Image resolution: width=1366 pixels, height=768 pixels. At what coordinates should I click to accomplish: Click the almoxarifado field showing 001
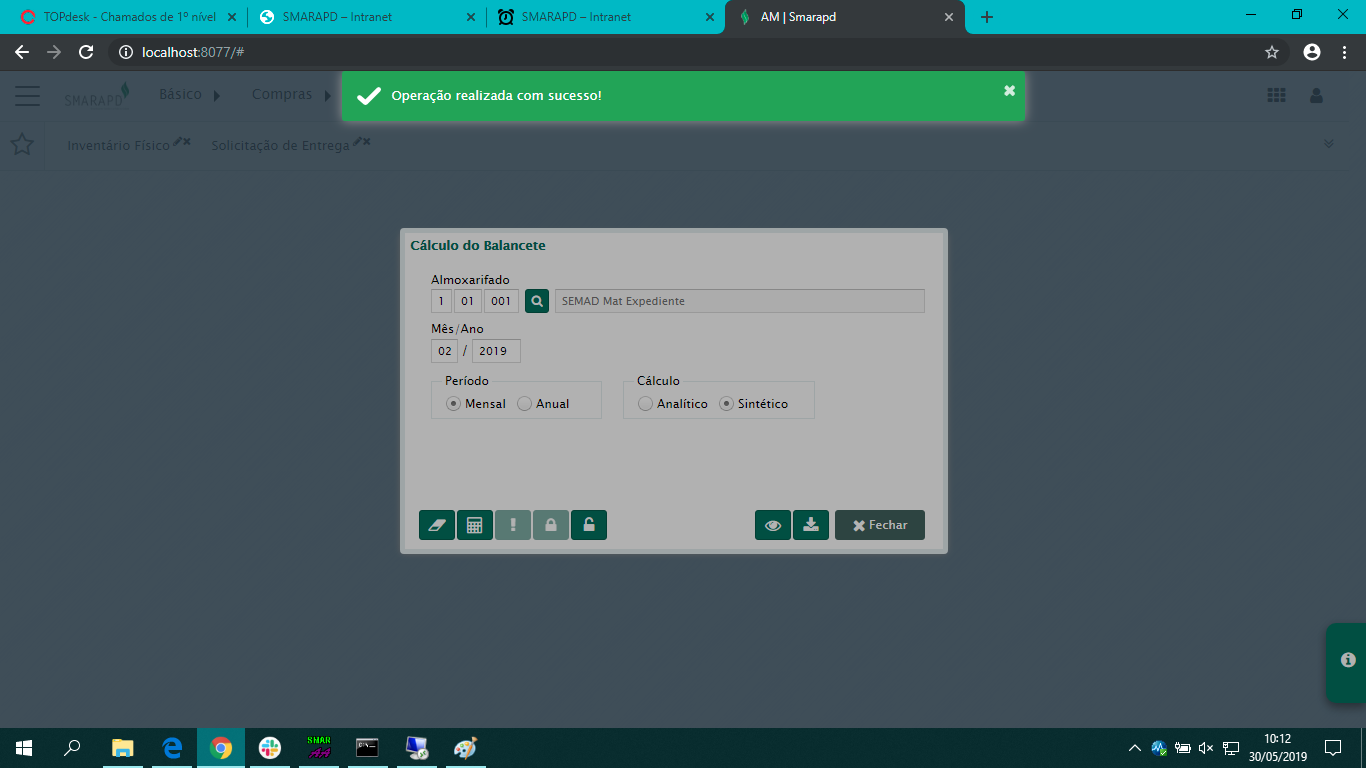coord(501,301)
